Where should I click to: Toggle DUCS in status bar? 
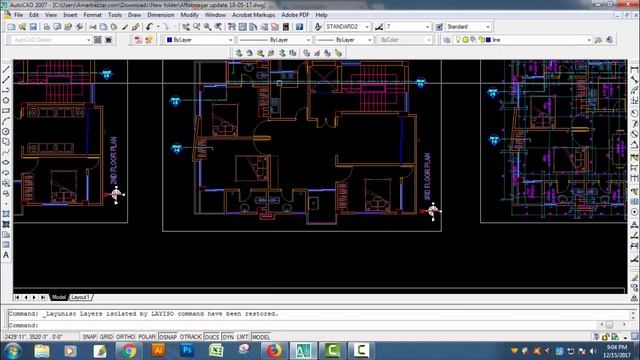(211, 337)
